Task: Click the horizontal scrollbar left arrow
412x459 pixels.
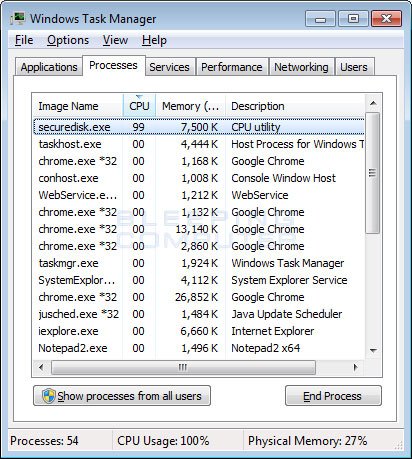Action: click(41, 368)
